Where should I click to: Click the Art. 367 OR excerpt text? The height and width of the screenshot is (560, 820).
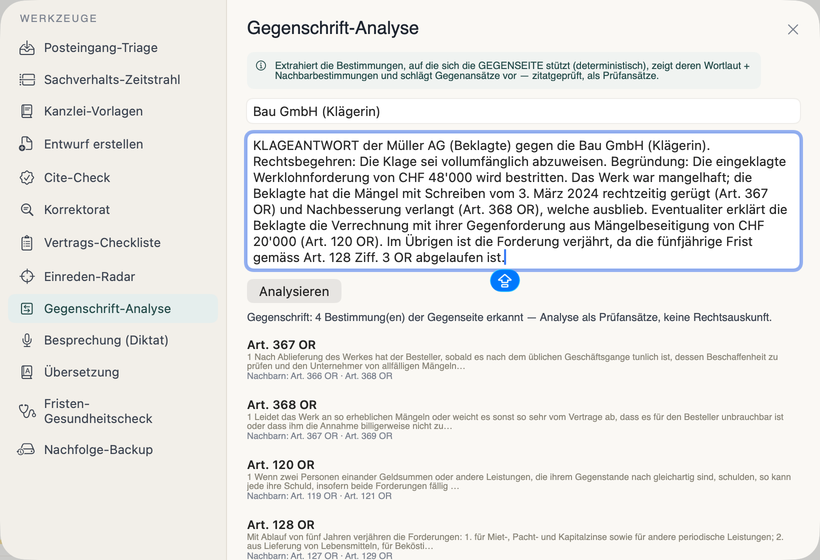click(x=512, y=362)
